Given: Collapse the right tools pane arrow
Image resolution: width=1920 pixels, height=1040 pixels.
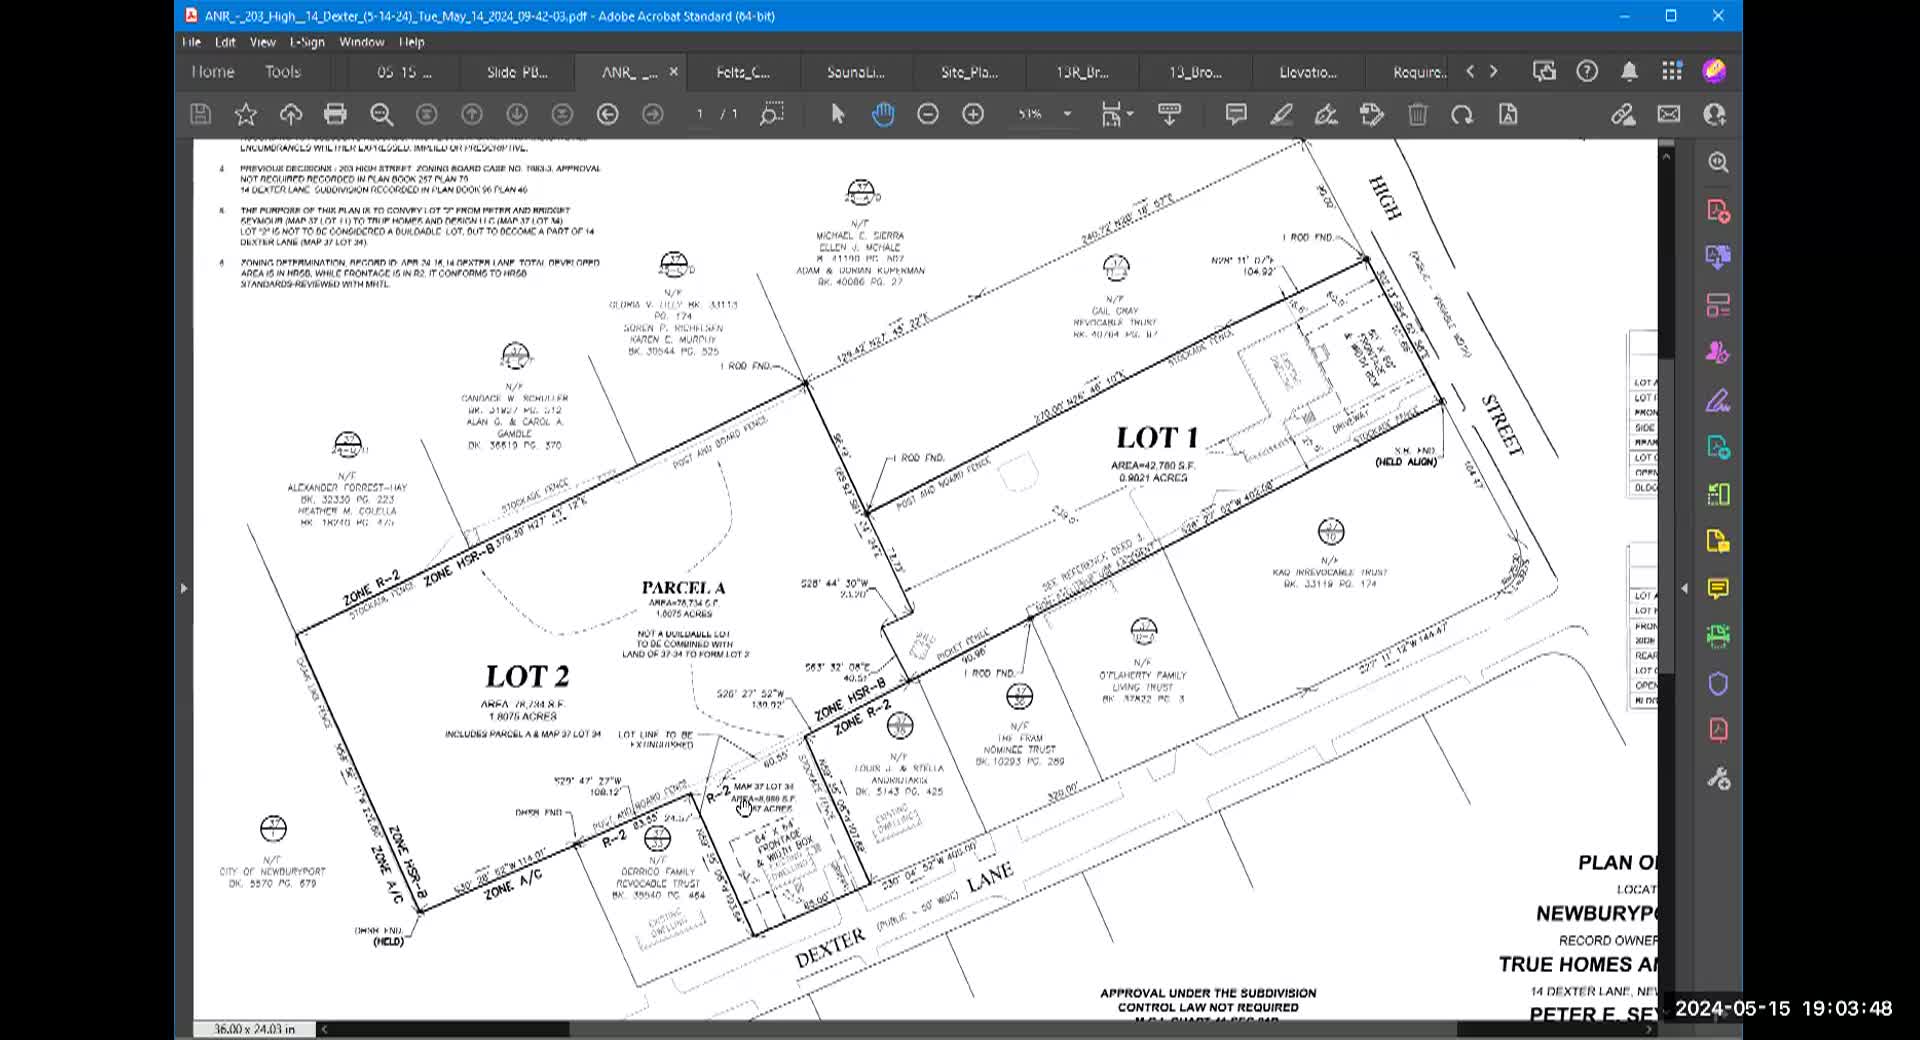Looking at the screenshot, I should click(1684, 588).
